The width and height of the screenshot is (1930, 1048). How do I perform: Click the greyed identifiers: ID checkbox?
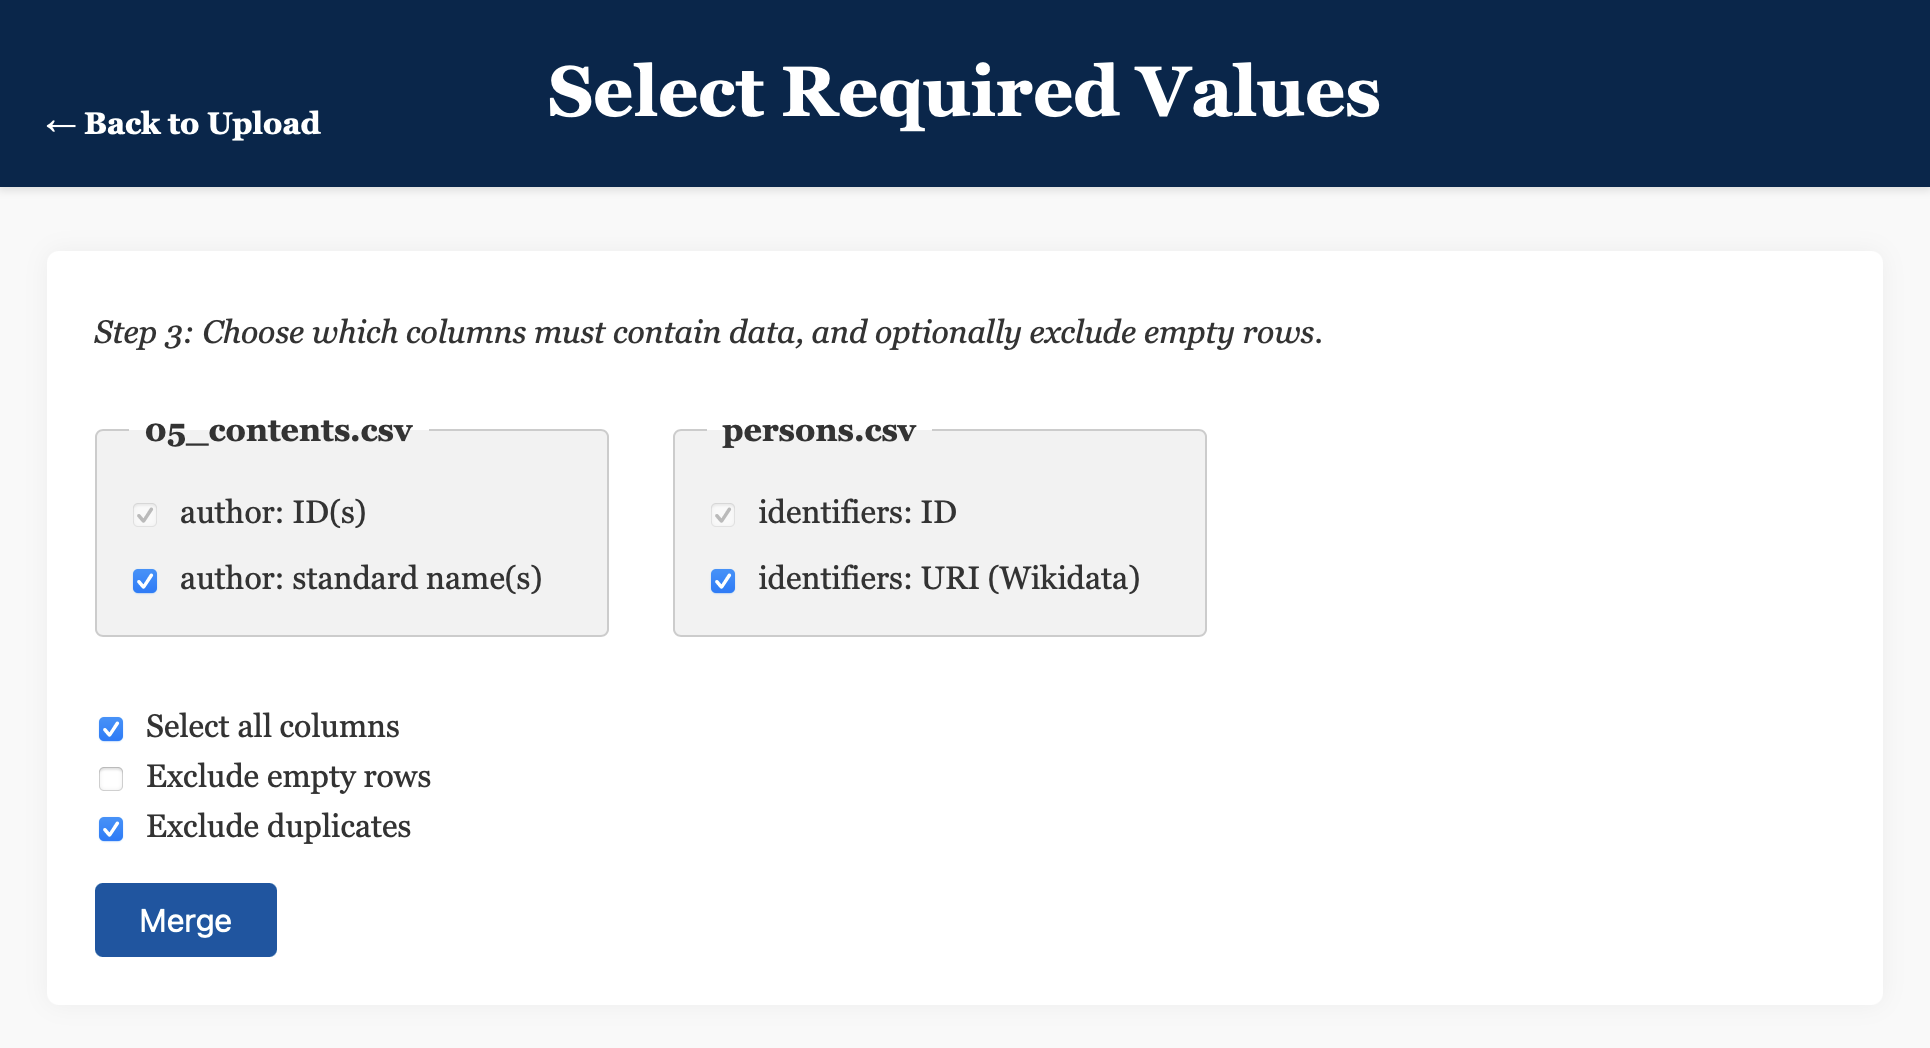(723, 515)
